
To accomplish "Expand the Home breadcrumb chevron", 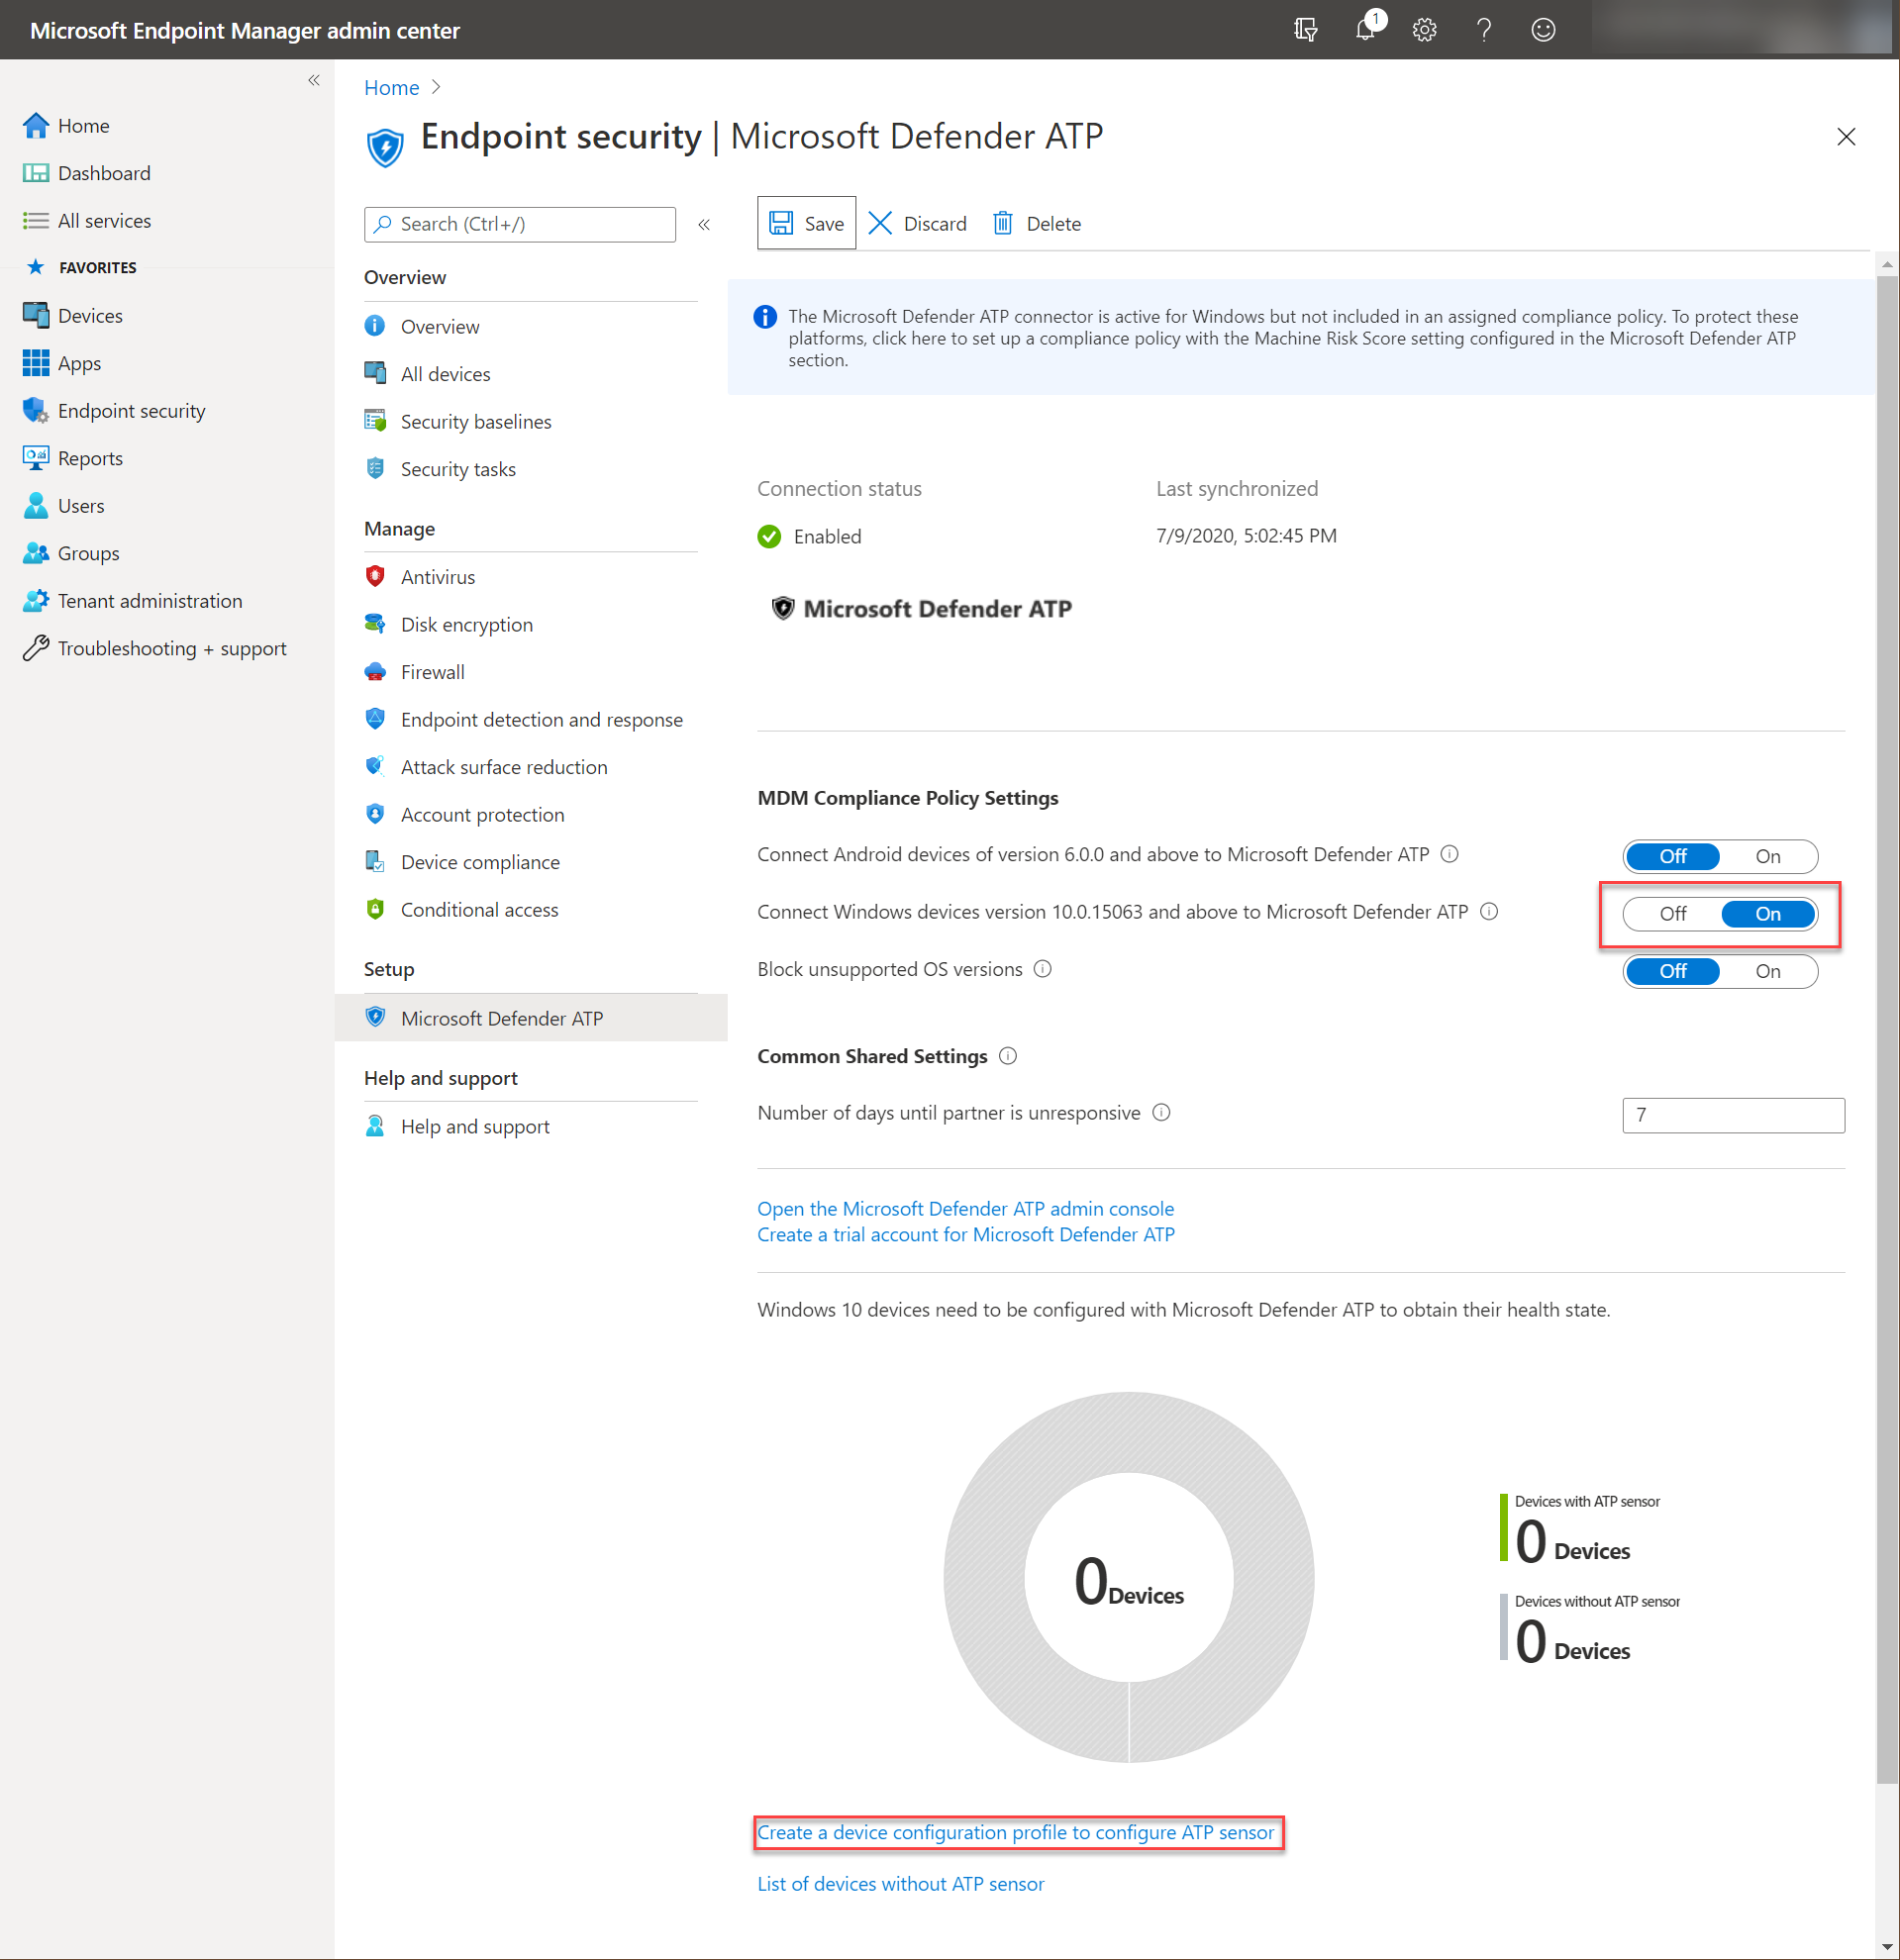I will coord(436,87).
